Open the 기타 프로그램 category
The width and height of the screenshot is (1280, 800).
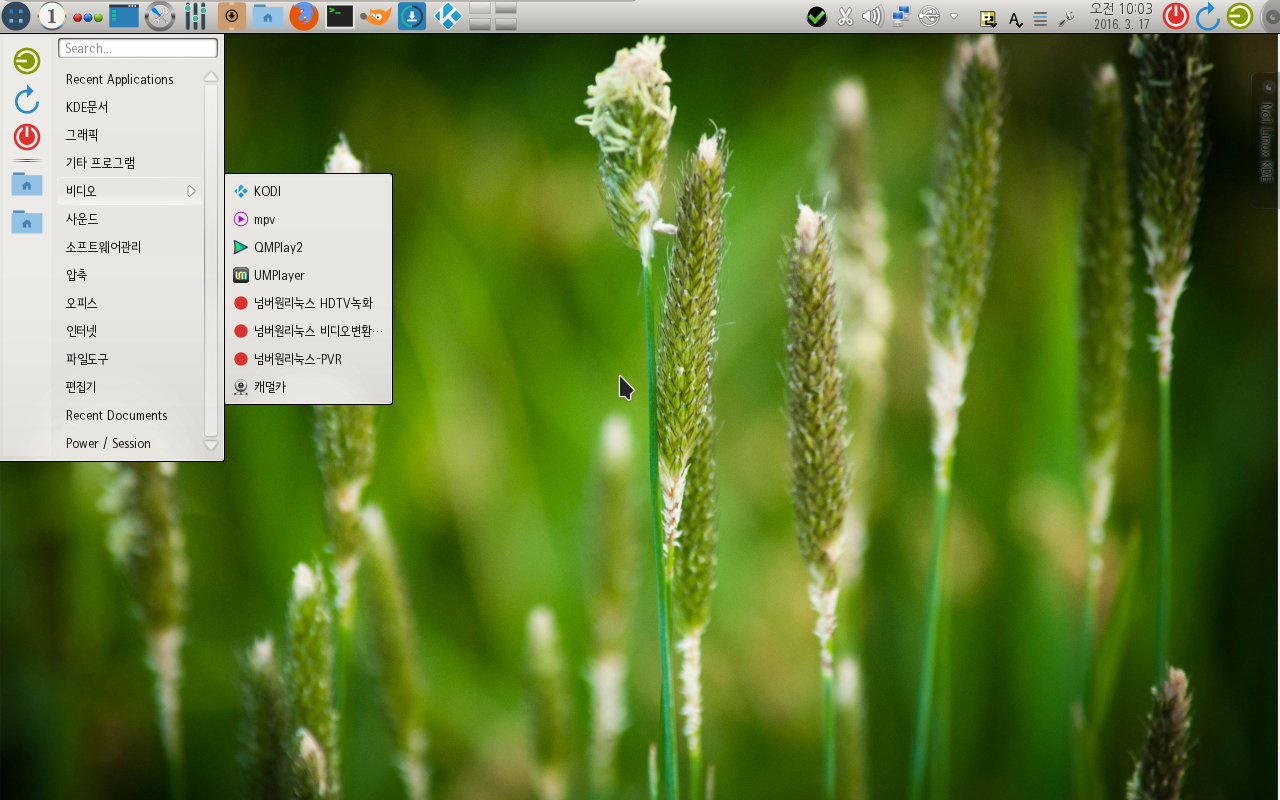130,163
